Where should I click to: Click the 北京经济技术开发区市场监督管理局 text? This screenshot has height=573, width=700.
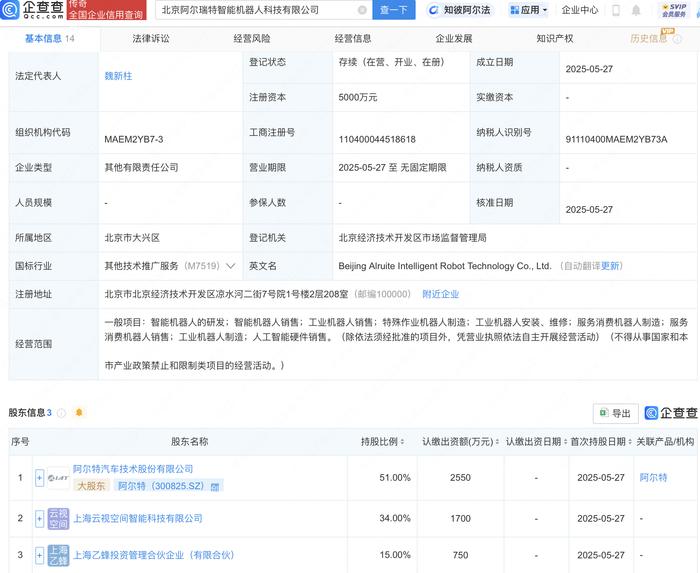pyautogui.click(x=412, y=238)
